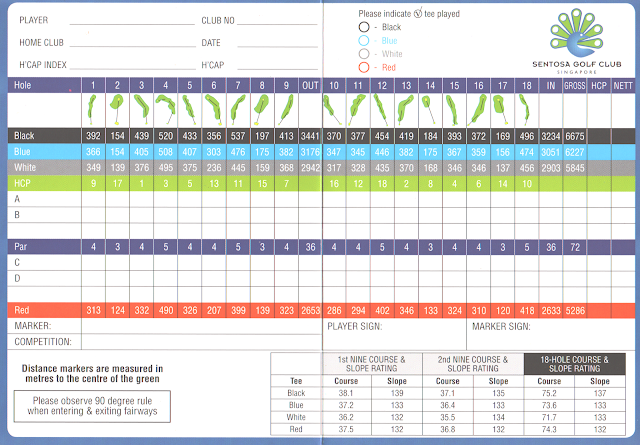Click Red 18-hole course rating 74.3
This screenshot has height=445, width=640.
click(549, 429)
